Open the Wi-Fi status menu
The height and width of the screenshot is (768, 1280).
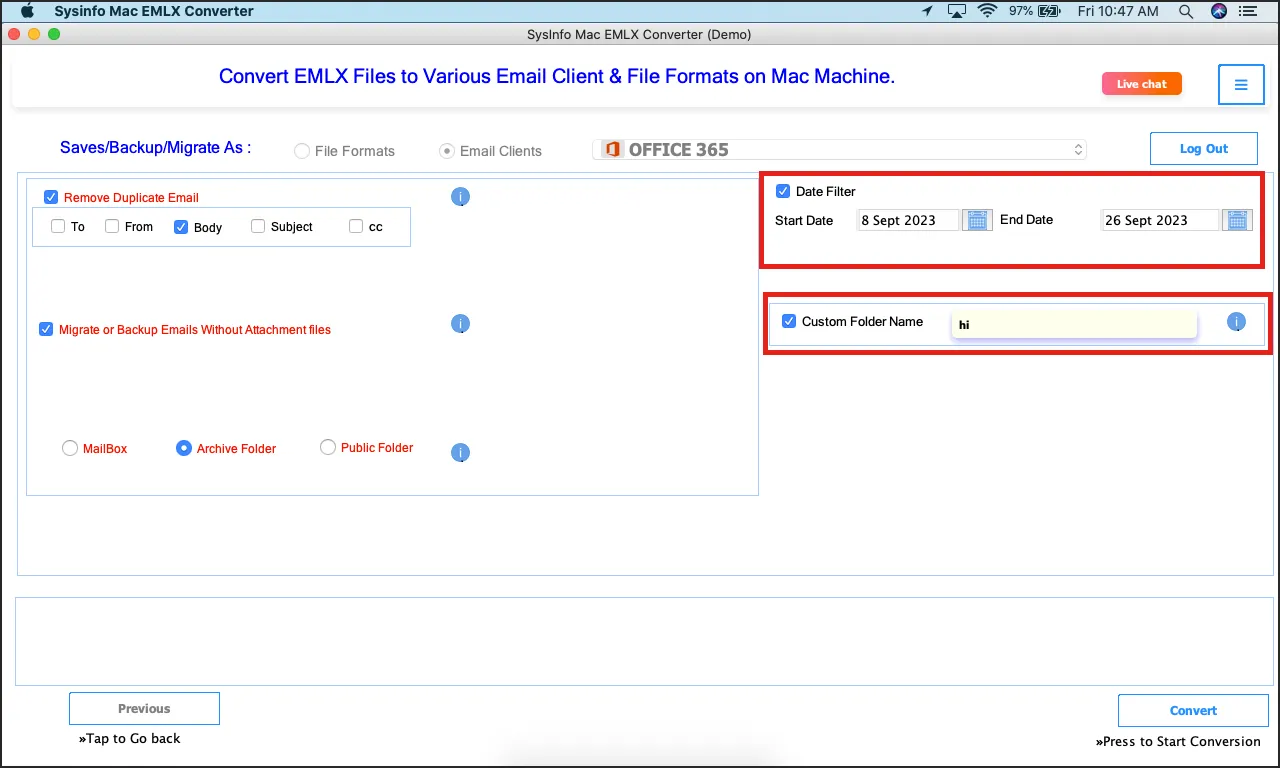pyautogui.click(x=988, y=11)
